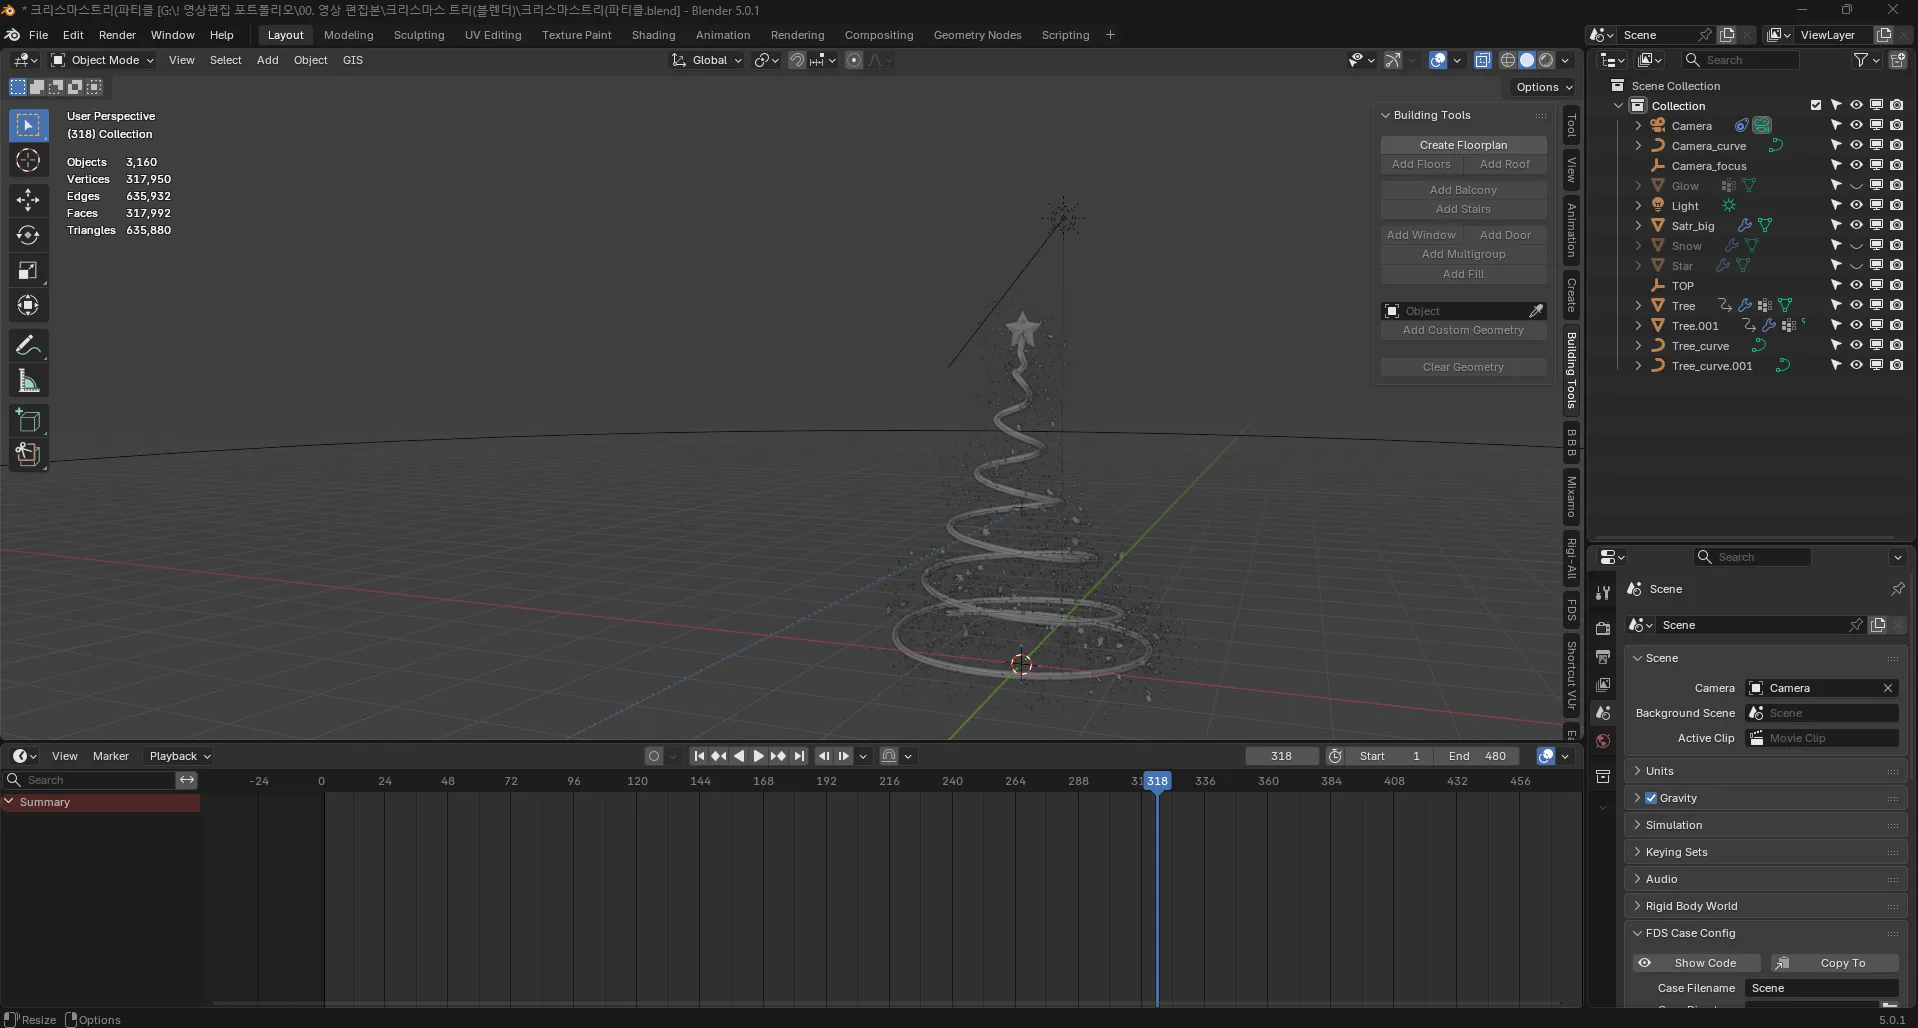Pick the Add Cube tool
The image size is (1918, 1028).
pyautogui.click(x=28, y=421)
